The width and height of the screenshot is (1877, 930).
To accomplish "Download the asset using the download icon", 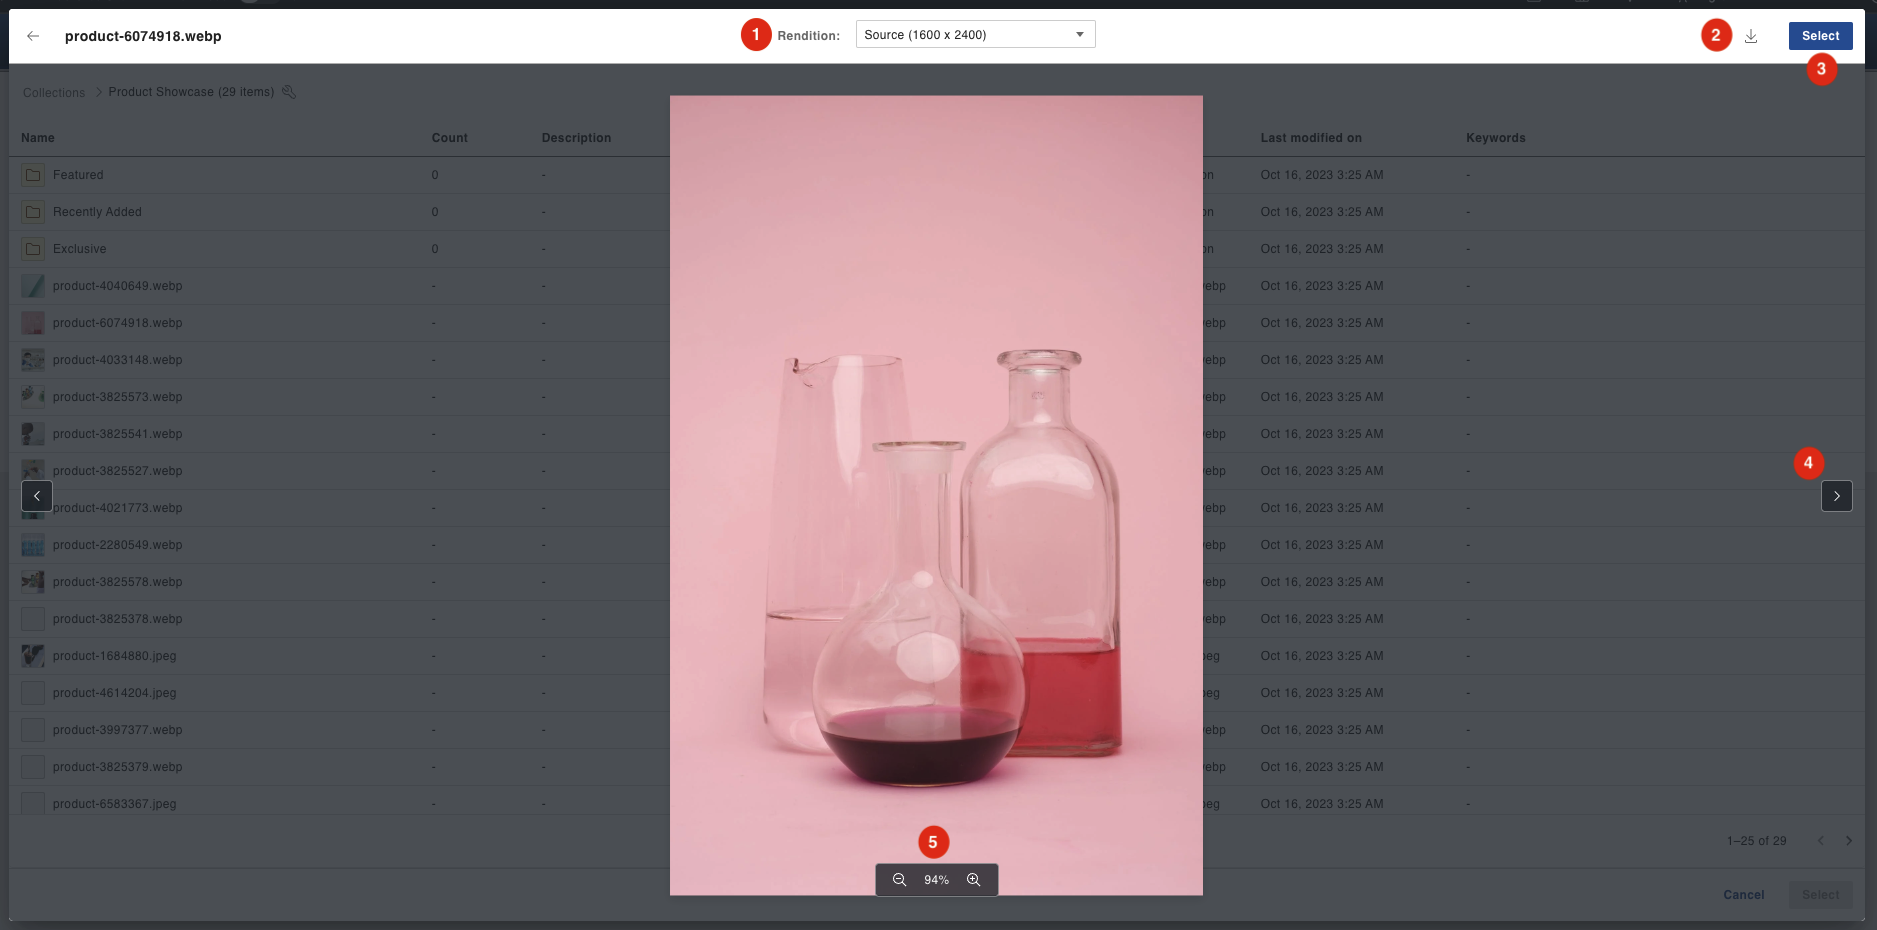I will click(x=1751, y=36).
